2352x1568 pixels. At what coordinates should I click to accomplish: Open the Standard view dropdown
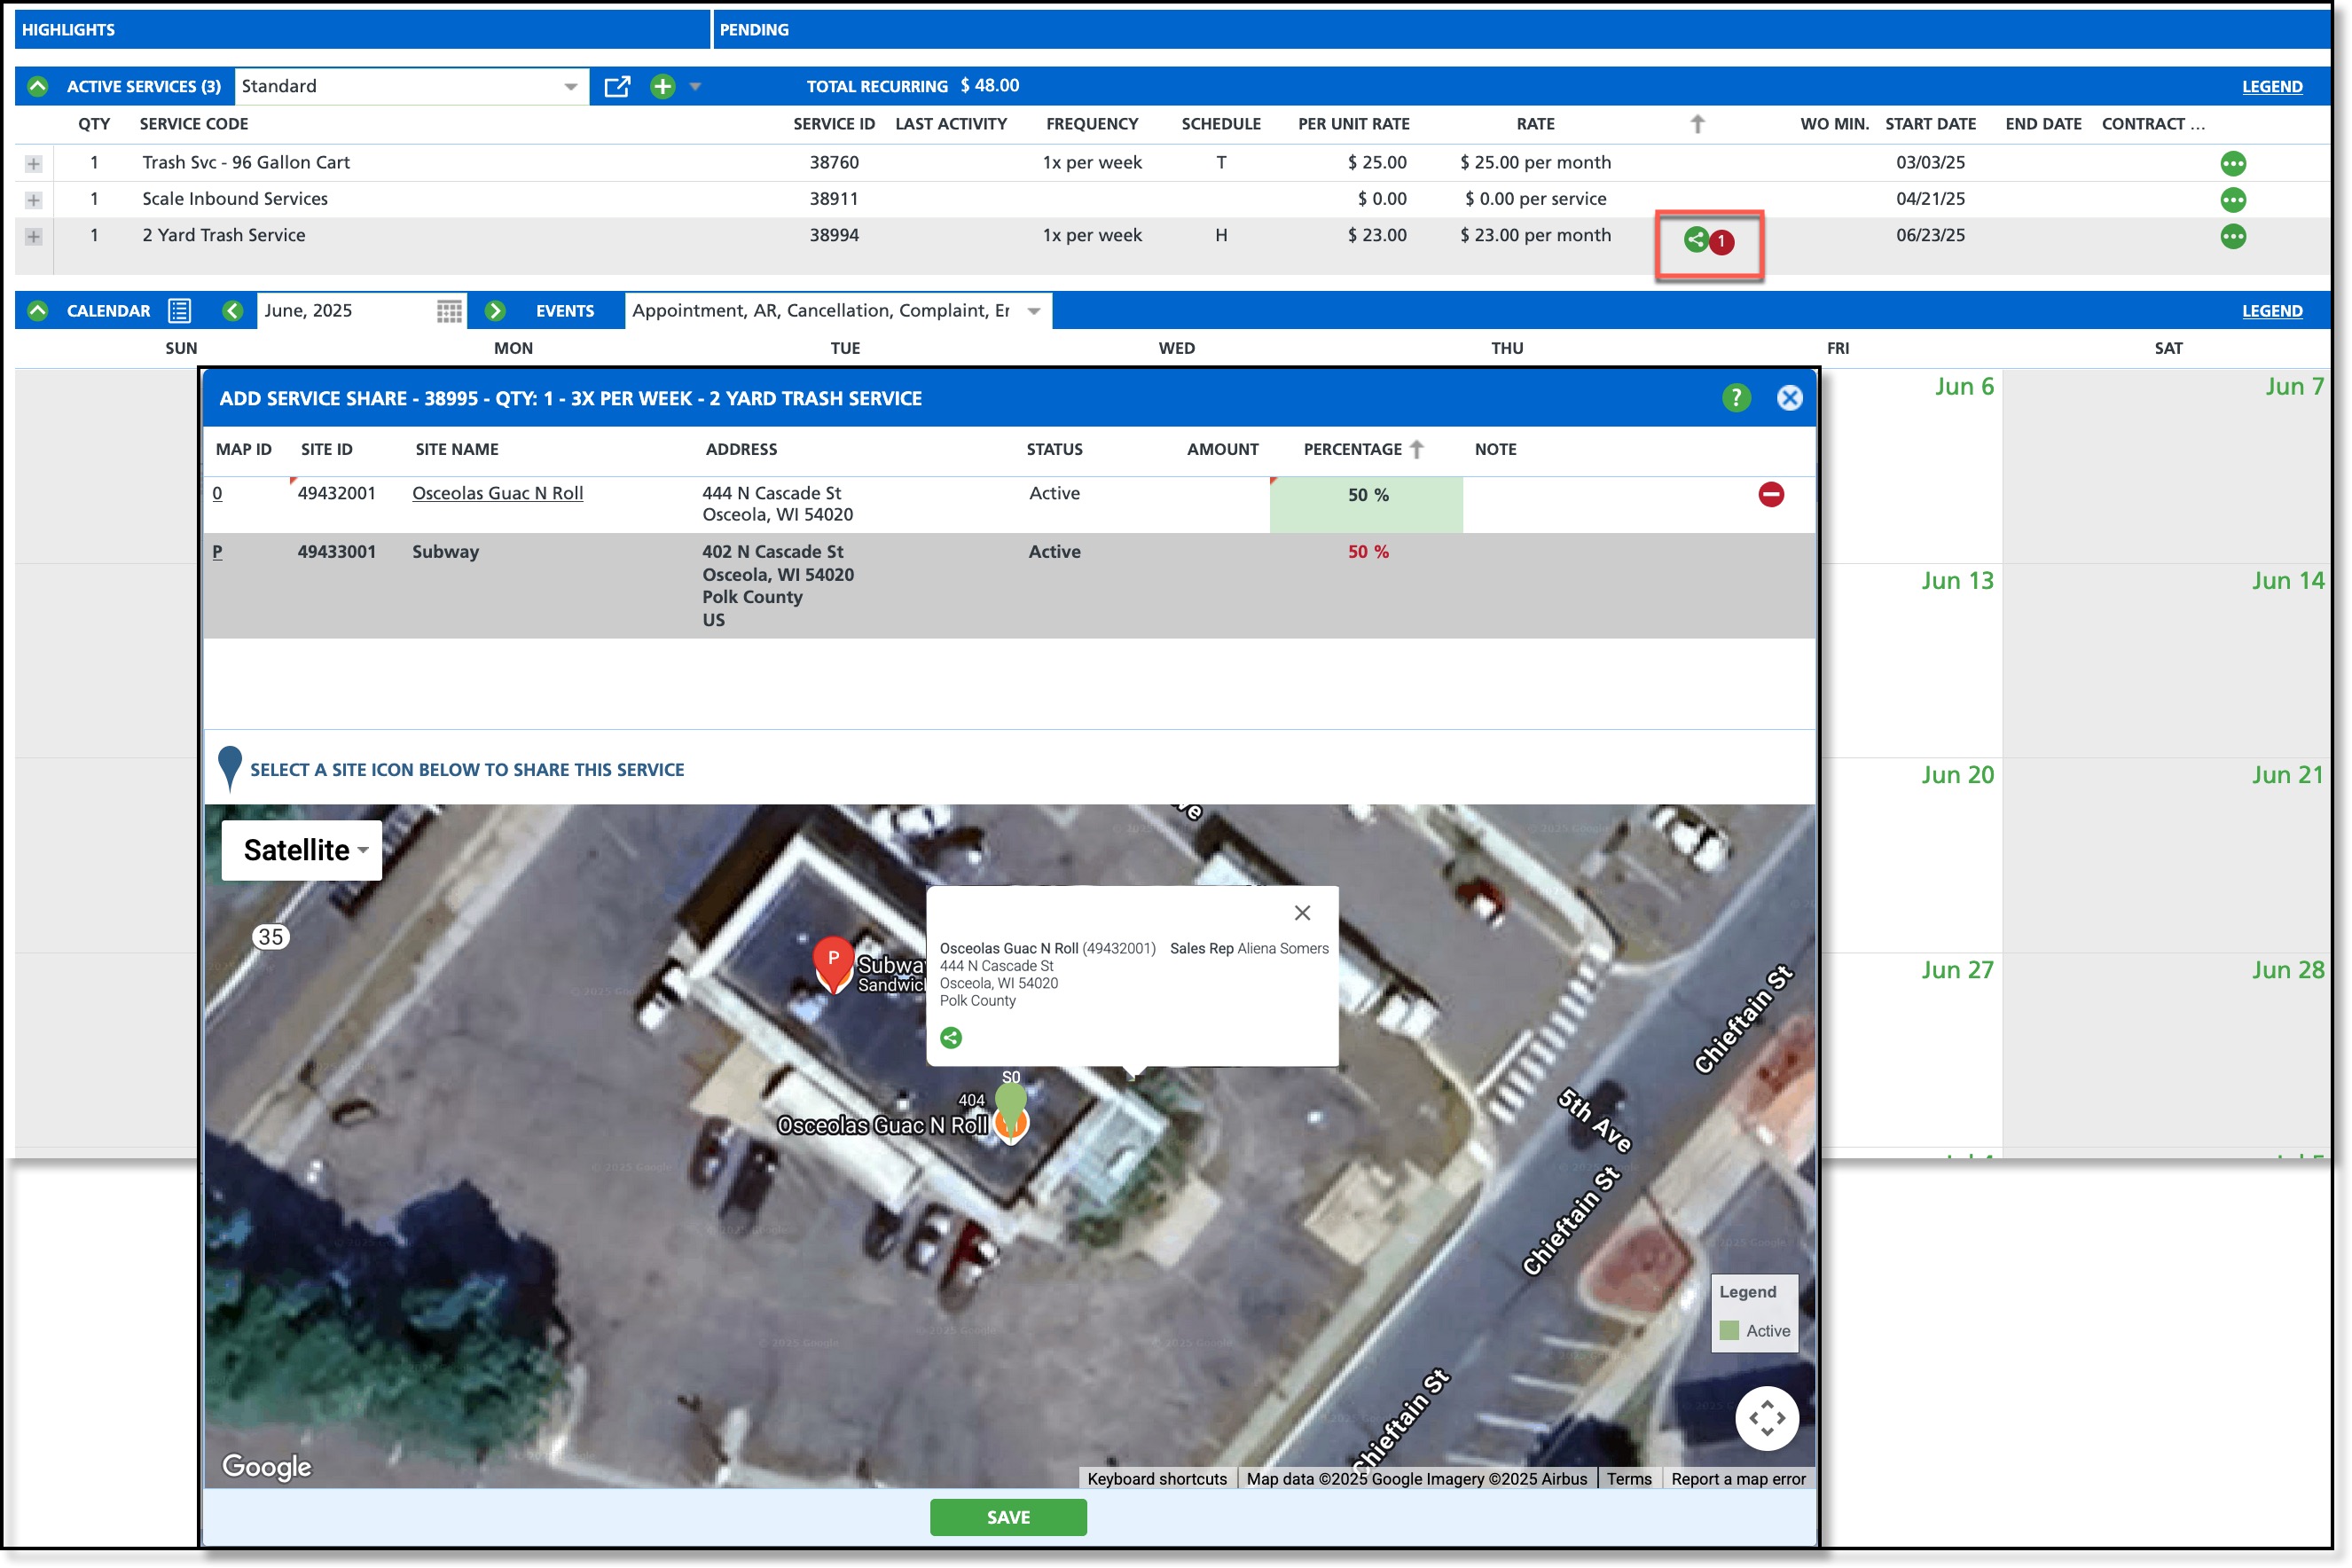(x=570, y=87)
